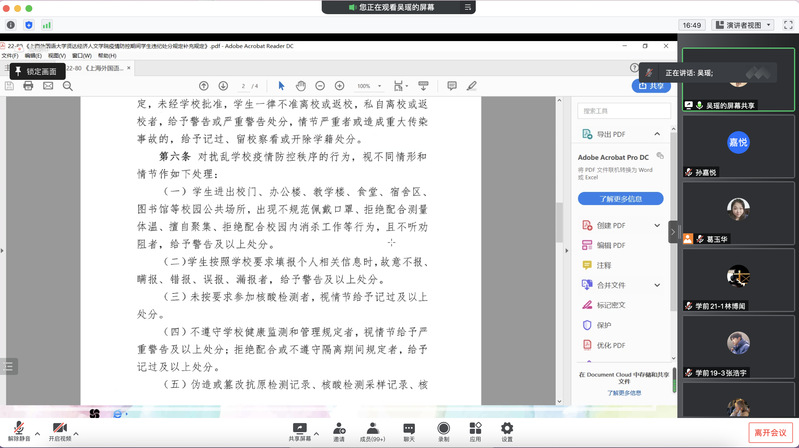Expand share options arrow beside 共享屏幕
Screen dimensions: 799x448
coord(316,434)
